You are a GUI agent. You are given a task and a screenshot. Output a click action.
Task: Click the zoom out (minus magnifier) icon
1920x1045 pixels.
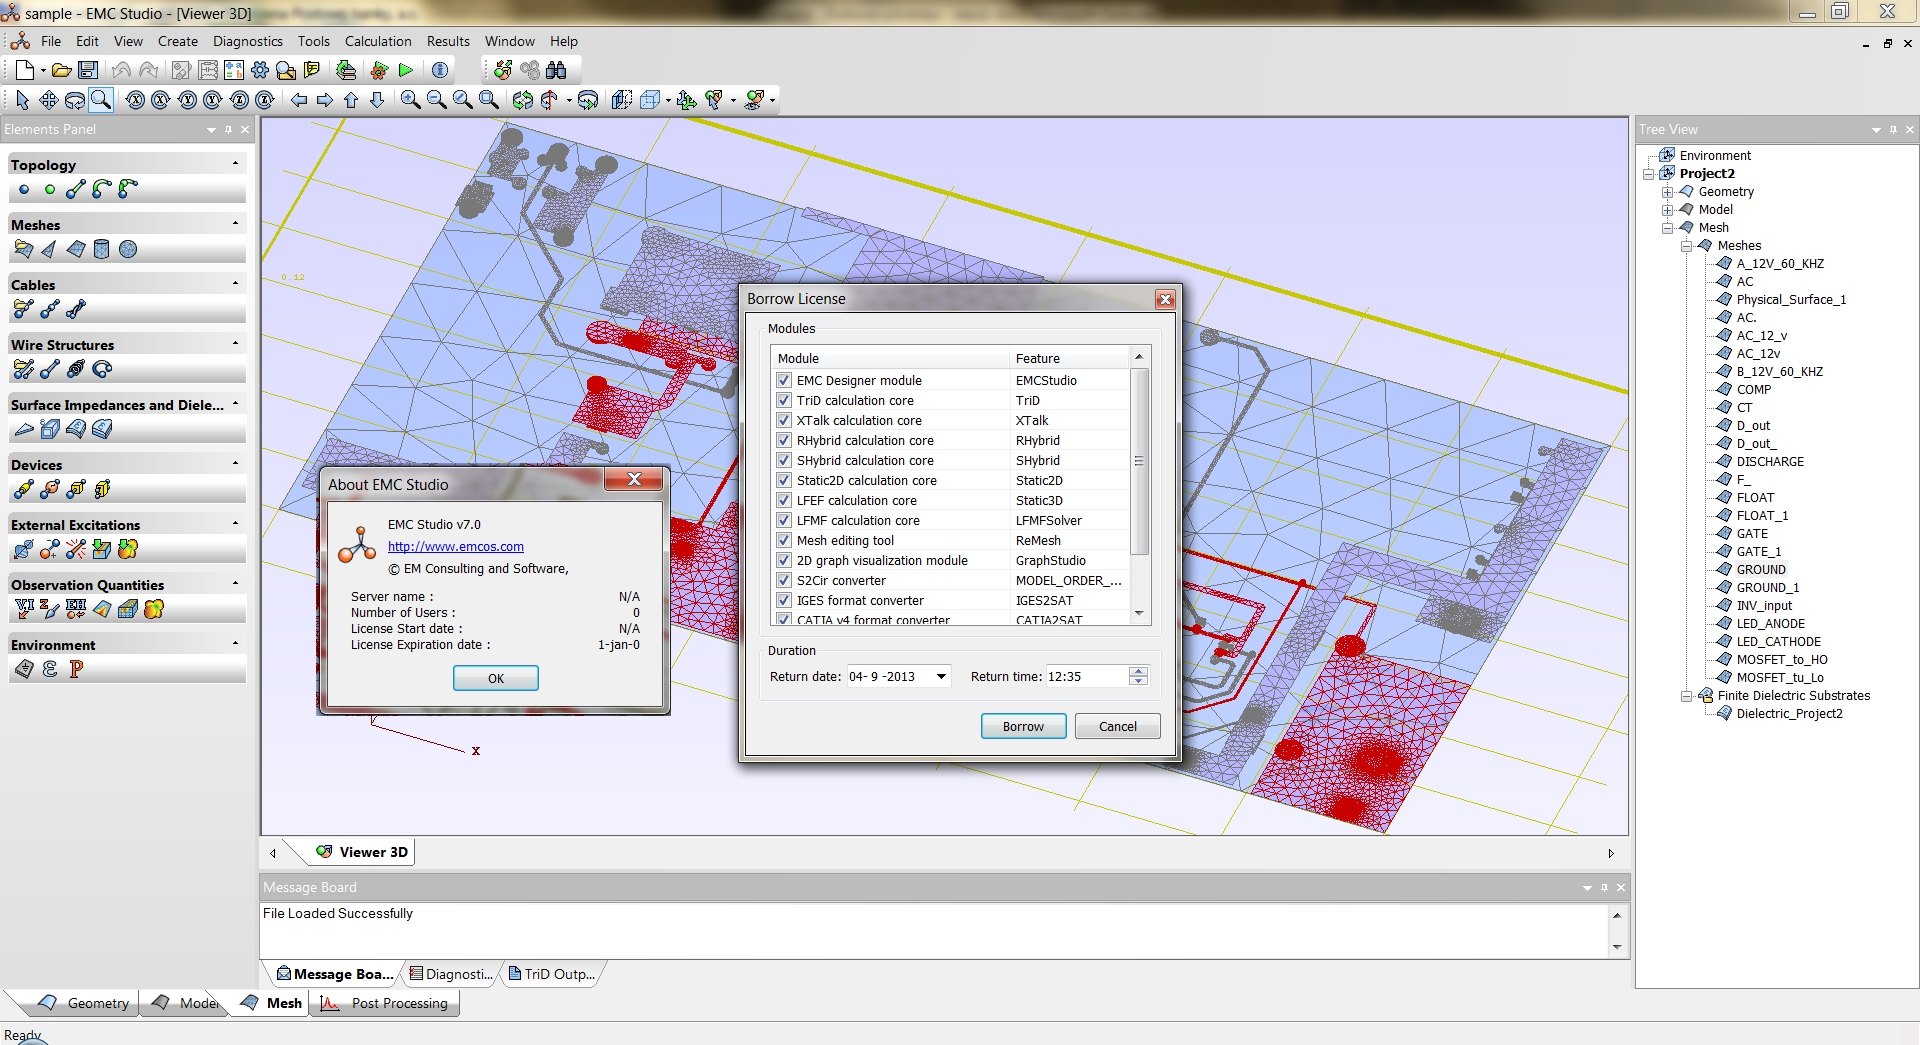[x=436, y=100]
